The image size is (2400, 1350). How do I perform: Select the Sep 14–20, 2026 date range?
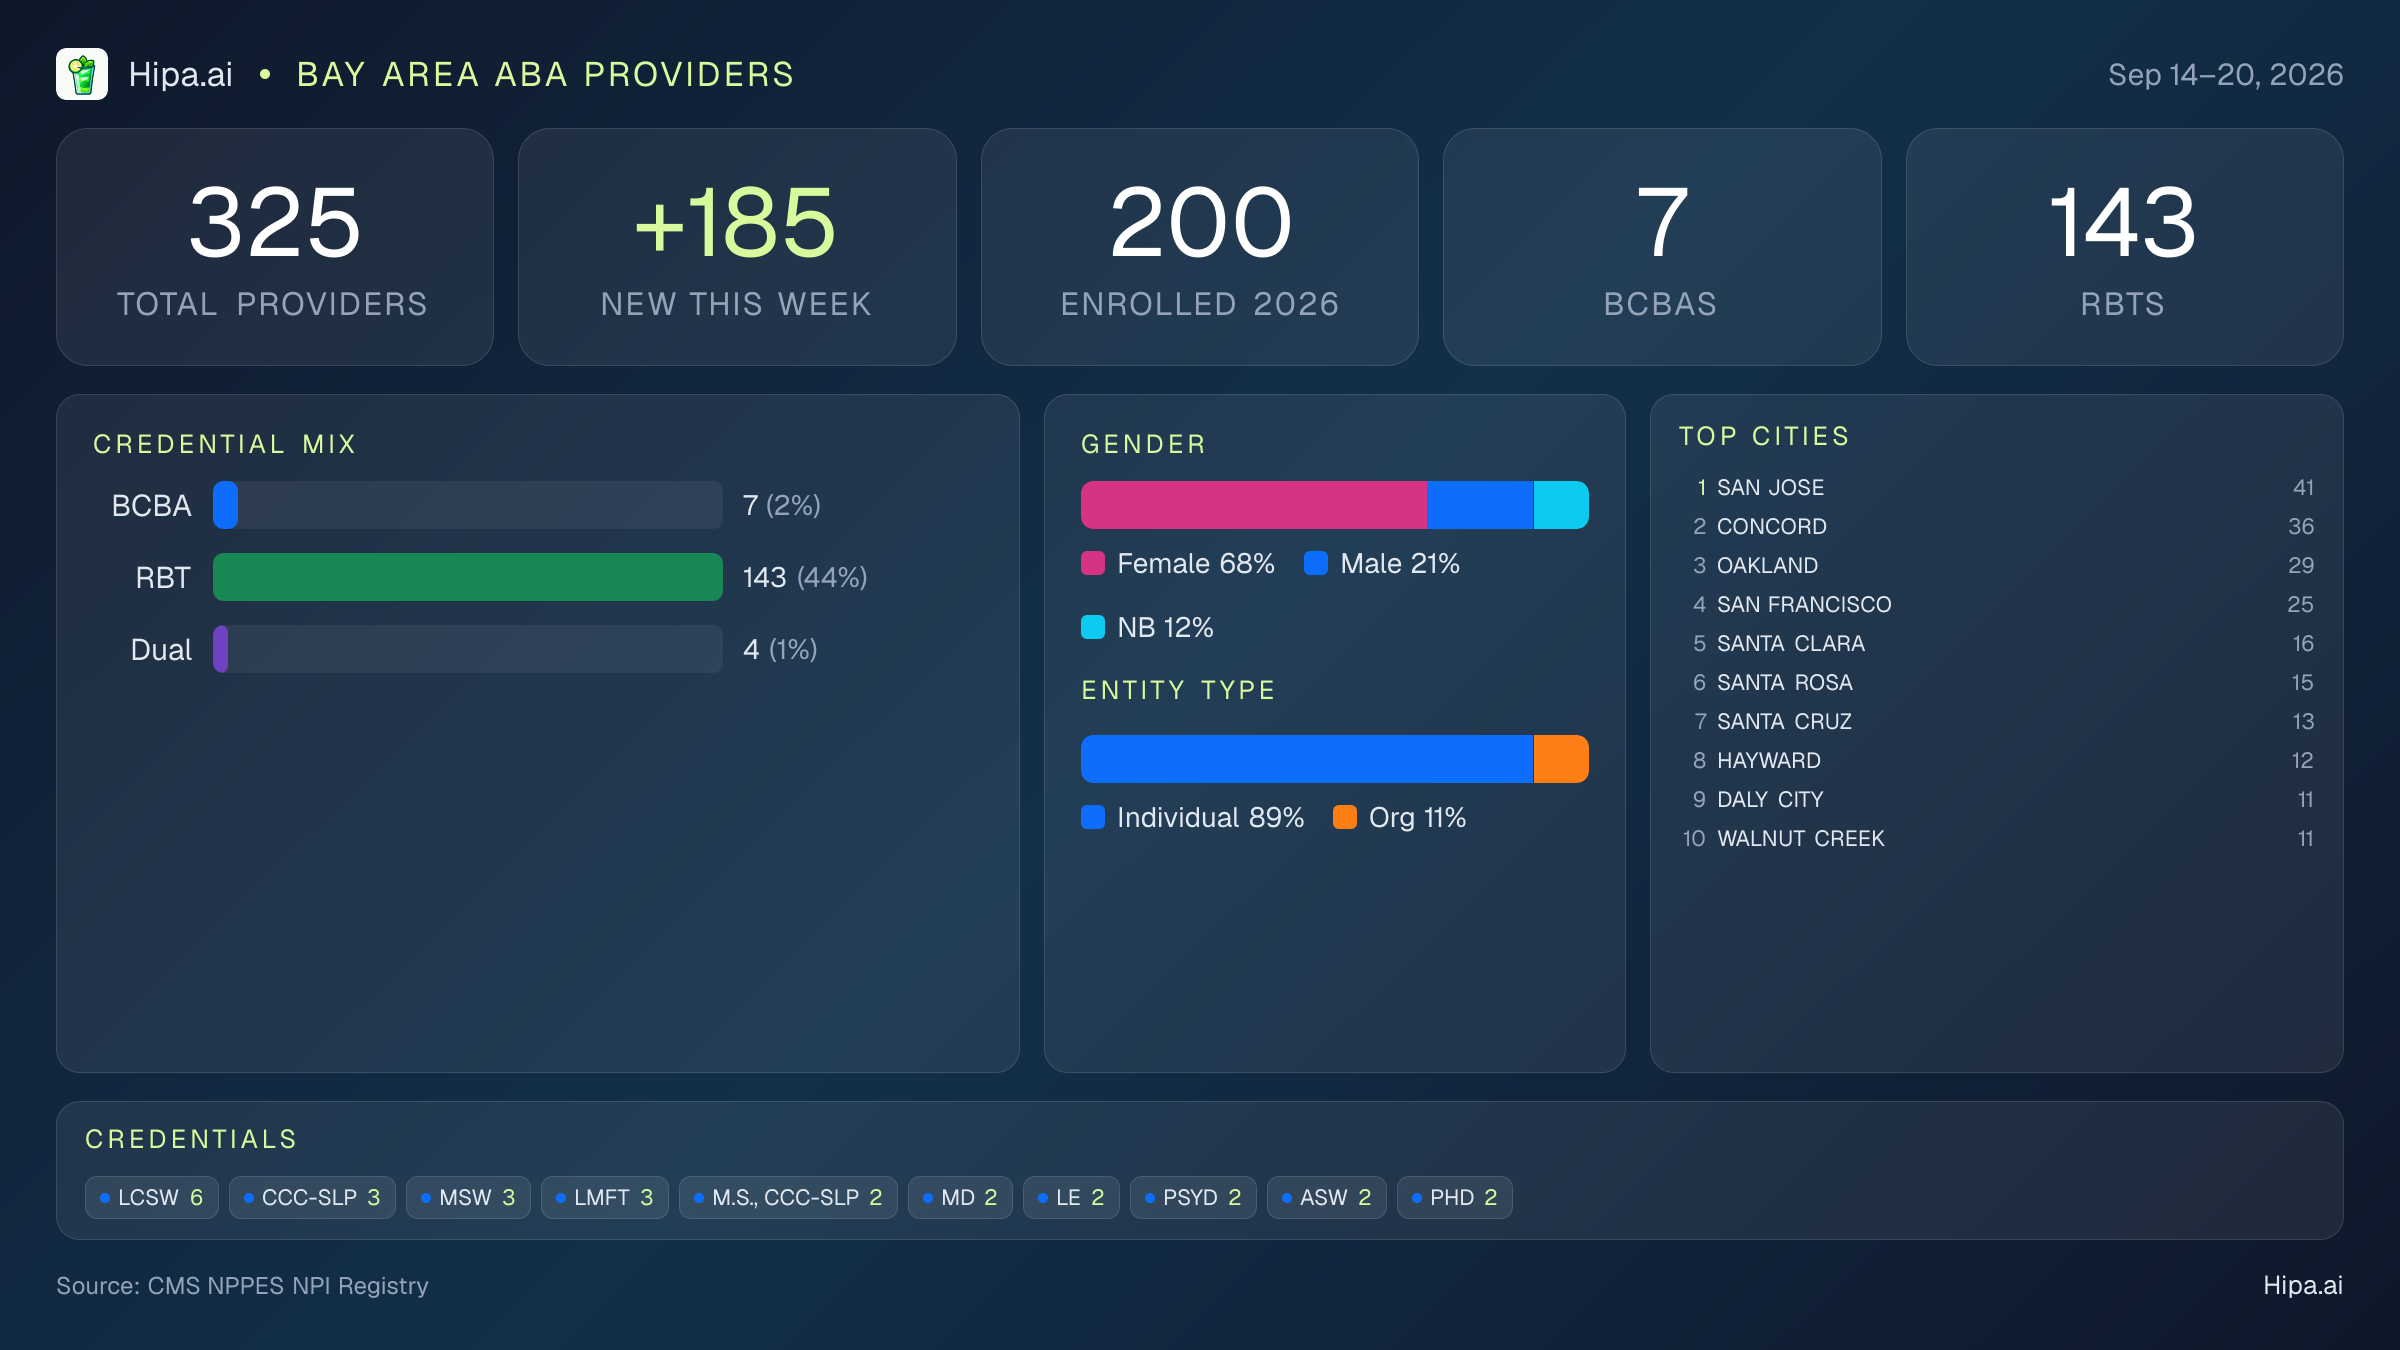tap(2225, 74)
